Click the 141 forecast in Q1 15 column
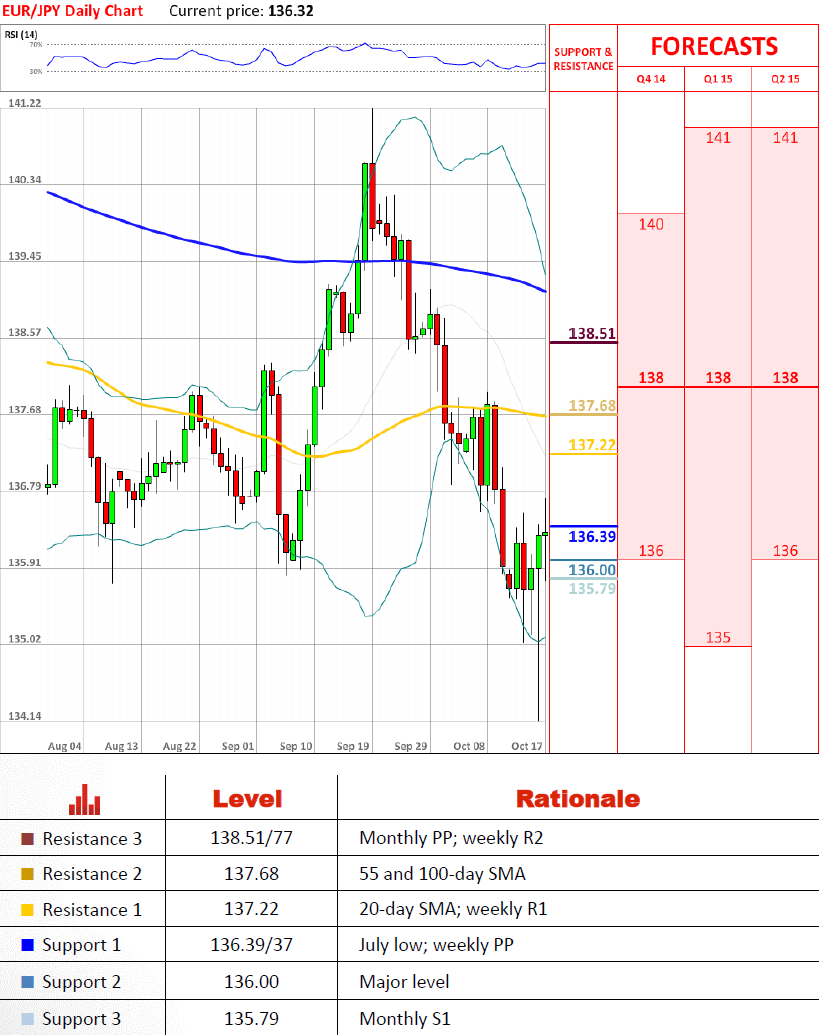Screen dimensions: 819x1035 point(718,138)
